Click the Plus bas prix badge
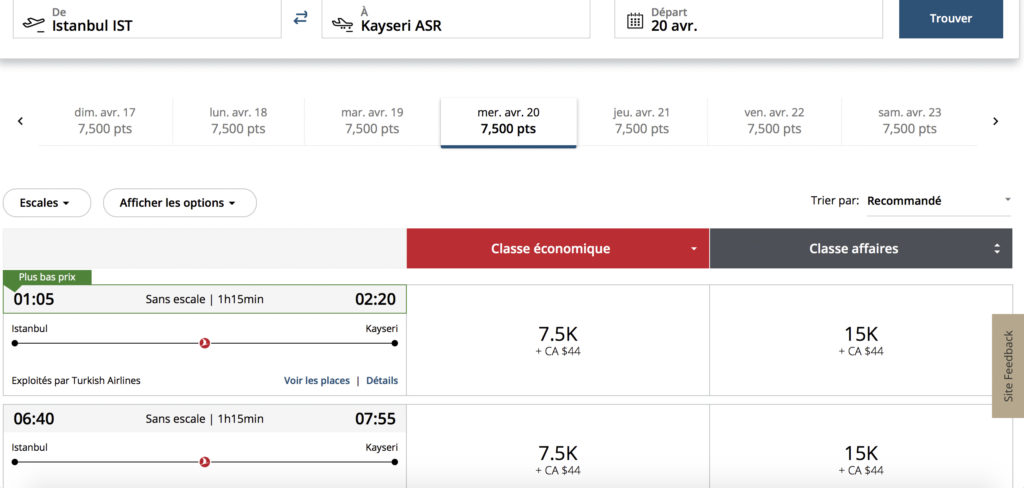Screen dimensions: 1024x488 47,277
